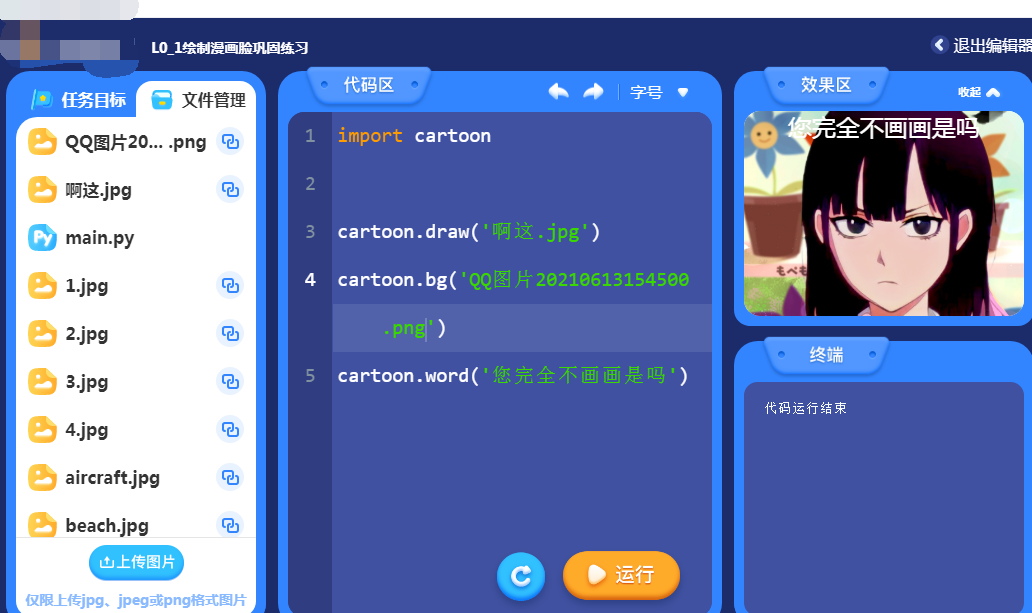1032x613 pixels.
Task: Click 上传图片 upload button
Action: pyautogui.click(x=136, y=562)
